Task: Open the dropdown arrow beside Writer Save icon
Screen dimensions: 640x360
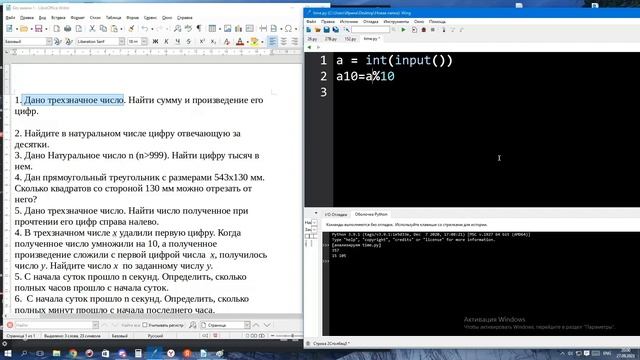Action: point(46,29)
